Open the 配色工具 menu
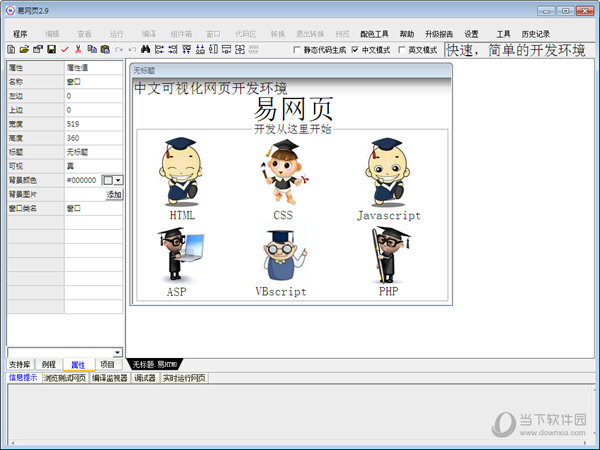The width and height of the screenshot is (600, 450). point(374,33)
